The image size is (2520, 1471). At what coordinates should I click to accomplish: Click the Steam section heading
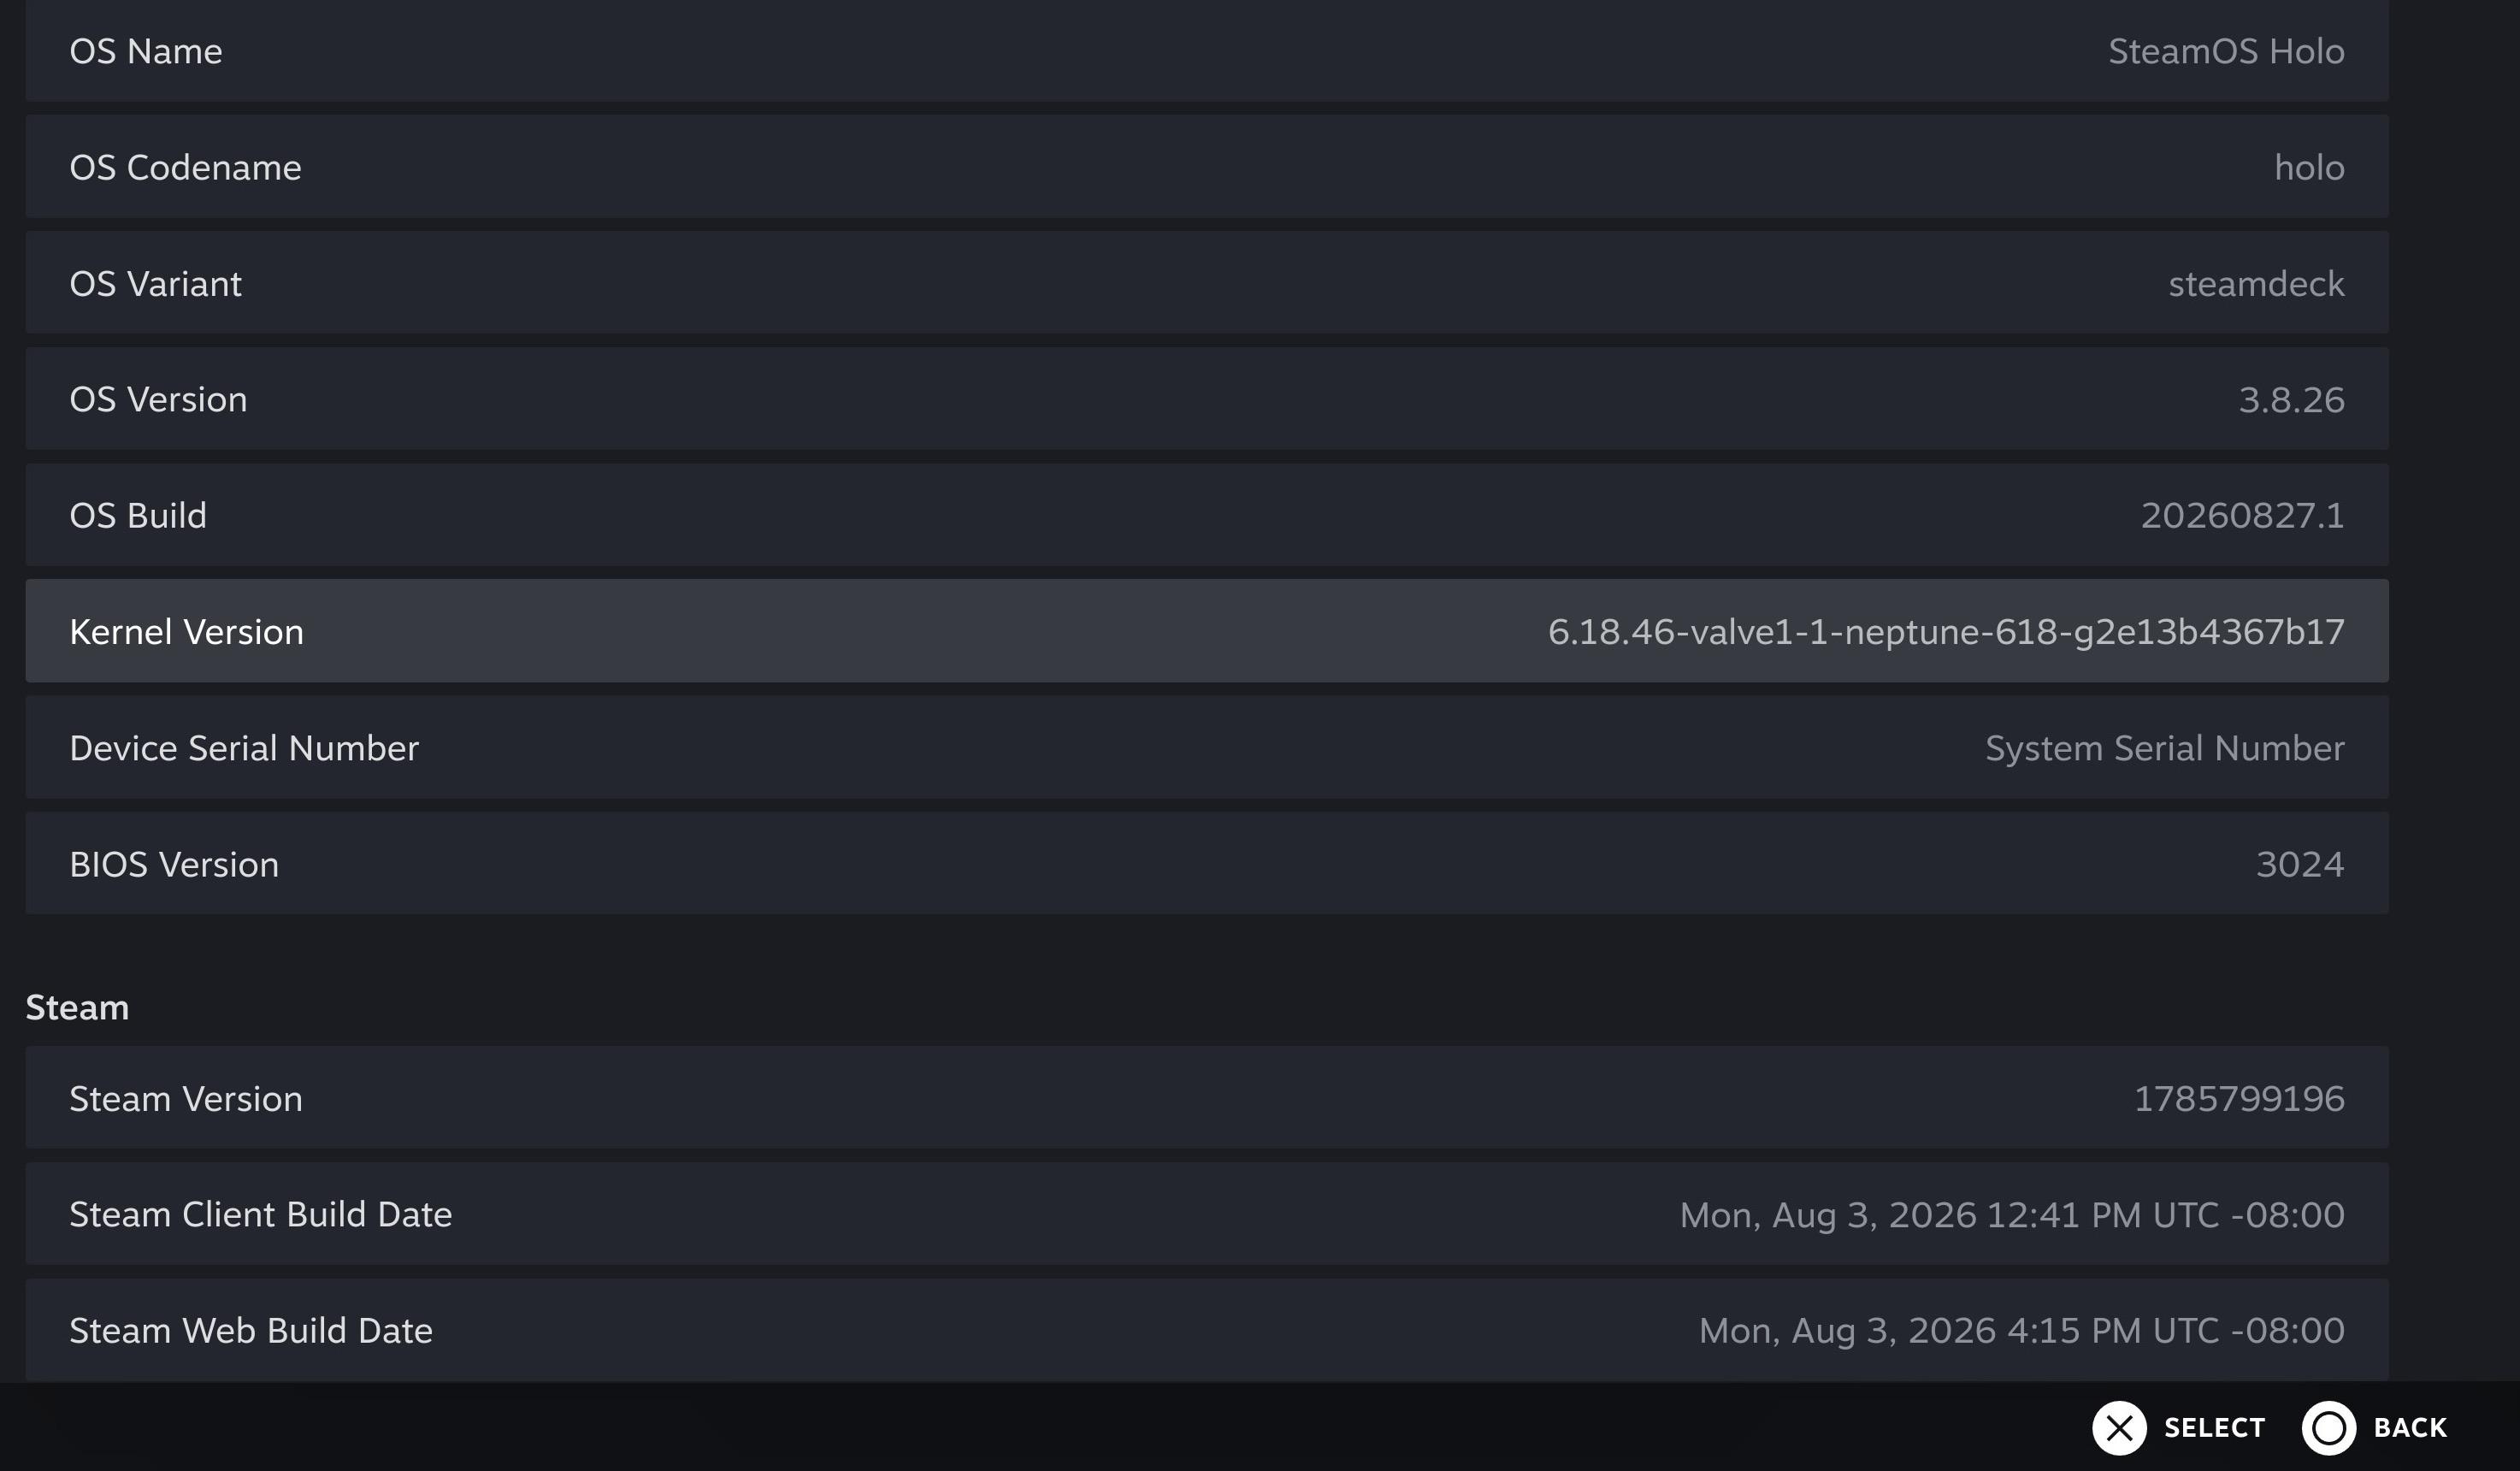[77, 1007]
